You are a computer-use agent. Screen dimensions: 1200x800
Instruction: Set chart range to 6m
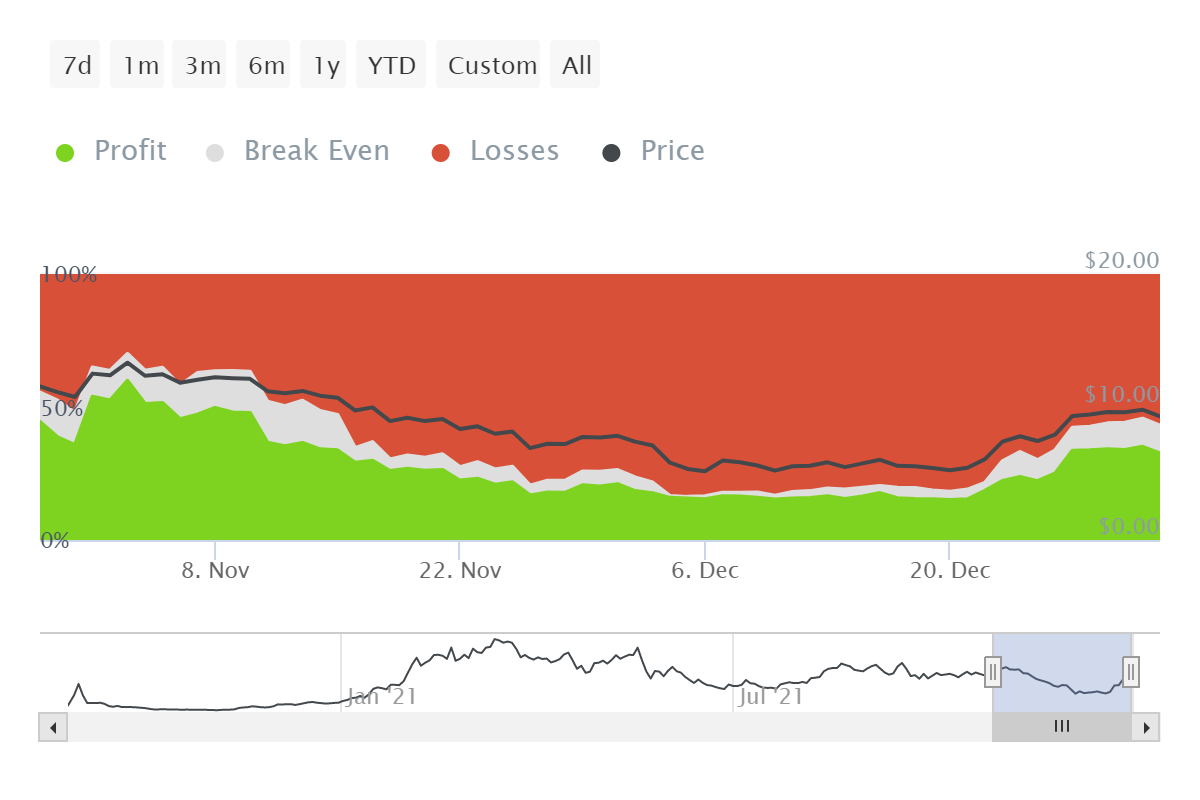click(265, 65)
